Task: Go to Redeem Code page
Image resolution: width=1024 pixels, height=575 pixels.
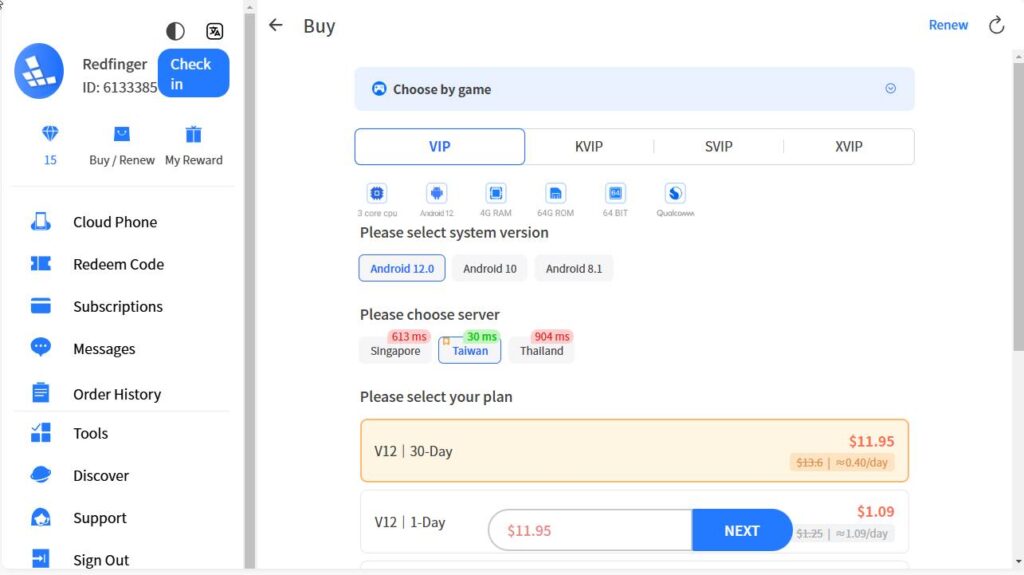Action: point(118,264)
